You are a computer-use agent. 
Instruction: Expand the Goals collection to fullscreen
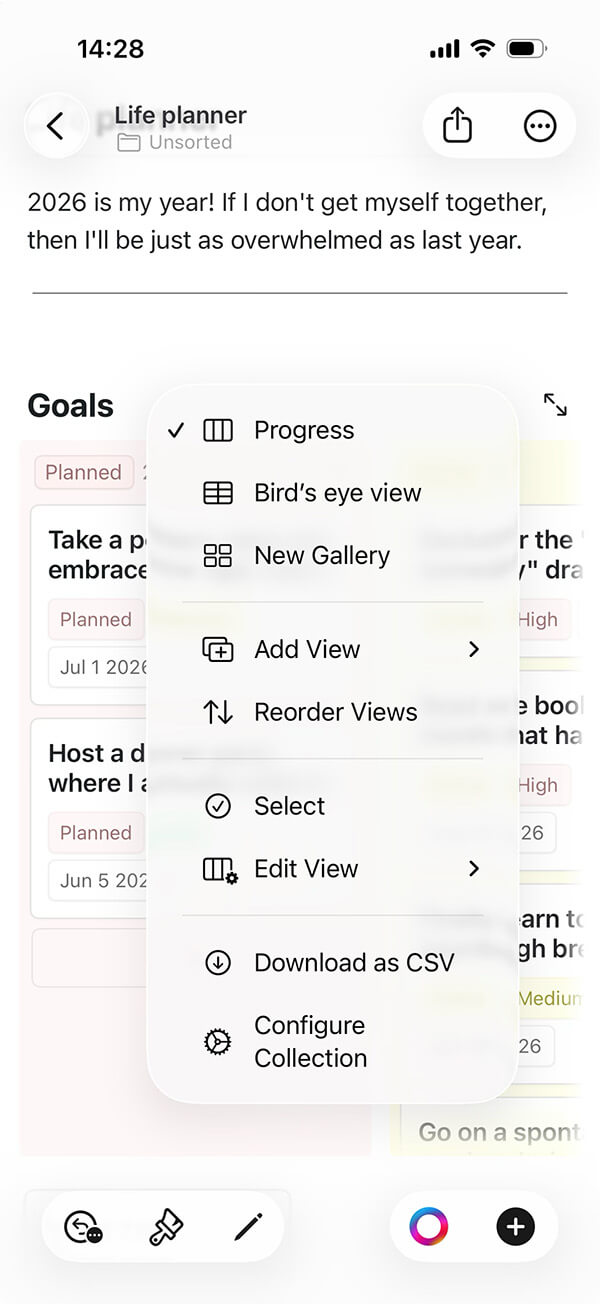point(555,405)
